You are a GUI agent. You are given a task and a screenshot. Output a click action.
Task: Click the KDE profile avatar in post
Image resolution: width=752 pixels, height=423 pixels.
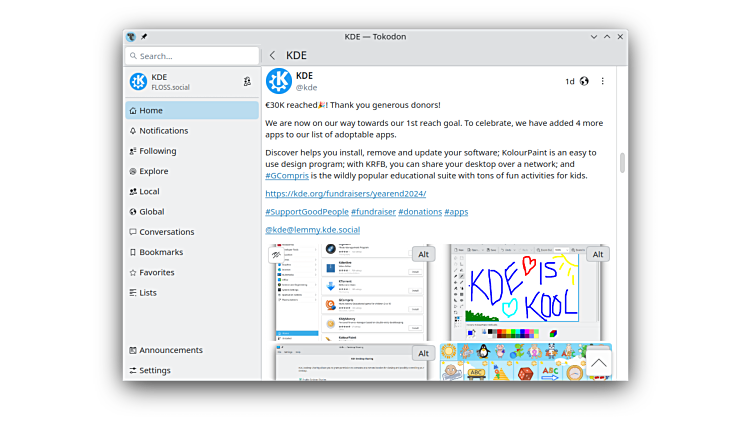[x=279, y=82]
